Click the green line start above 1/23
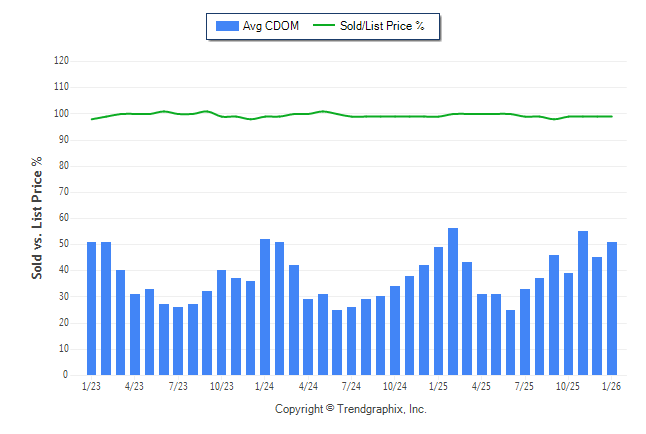 [x=92, y=119]
